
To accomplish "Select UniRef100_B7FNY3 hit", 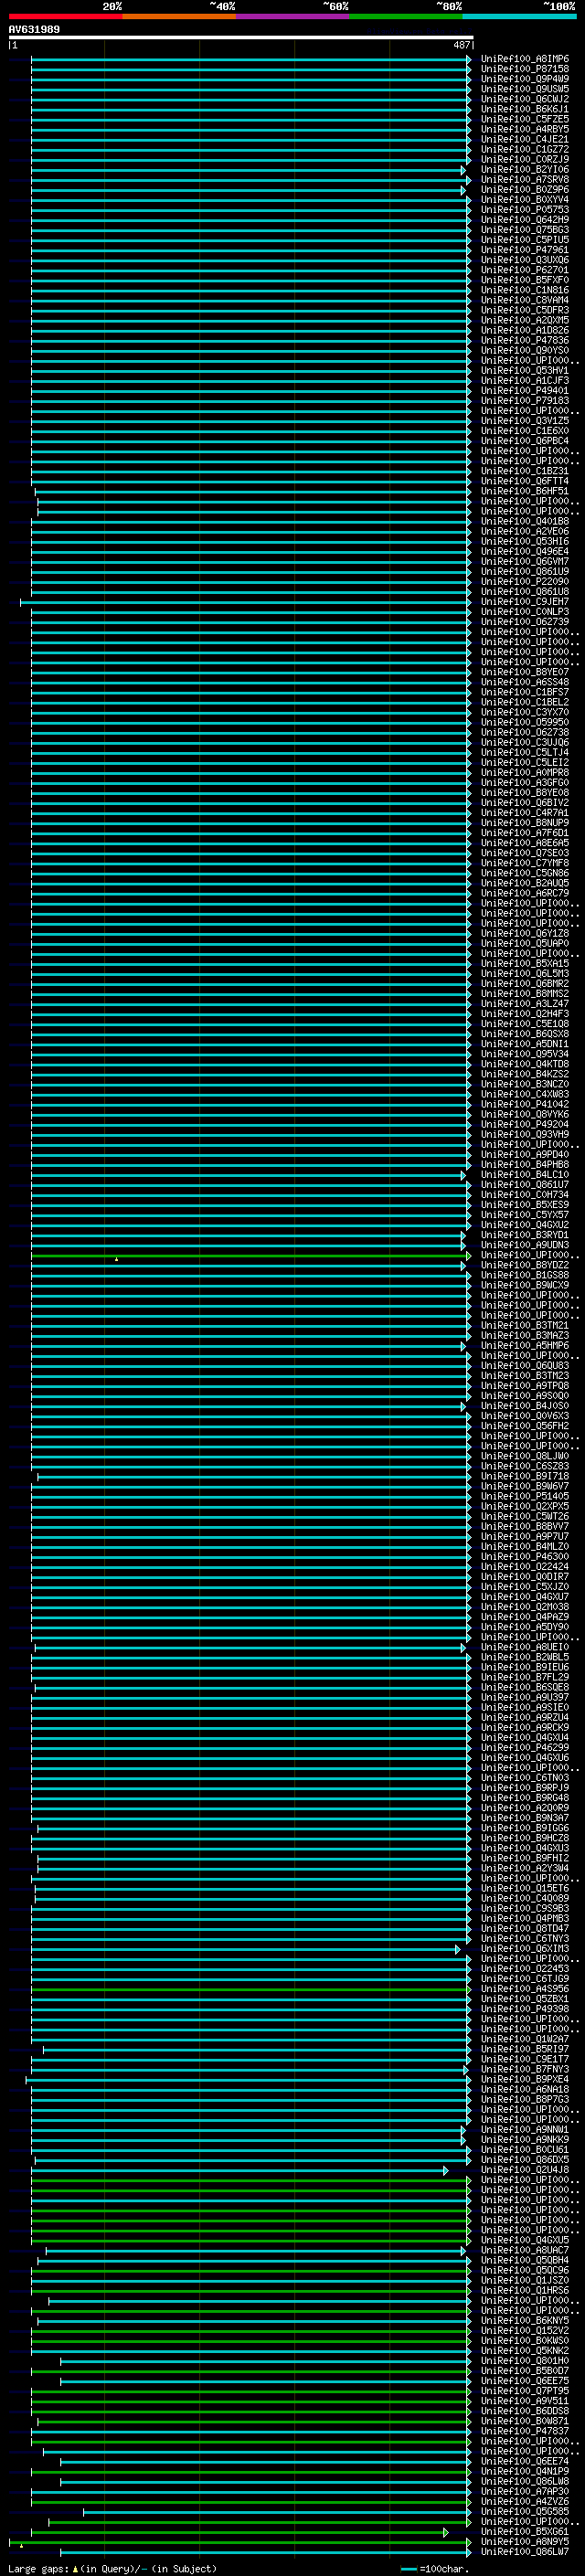I will [x=524, y=2069].
